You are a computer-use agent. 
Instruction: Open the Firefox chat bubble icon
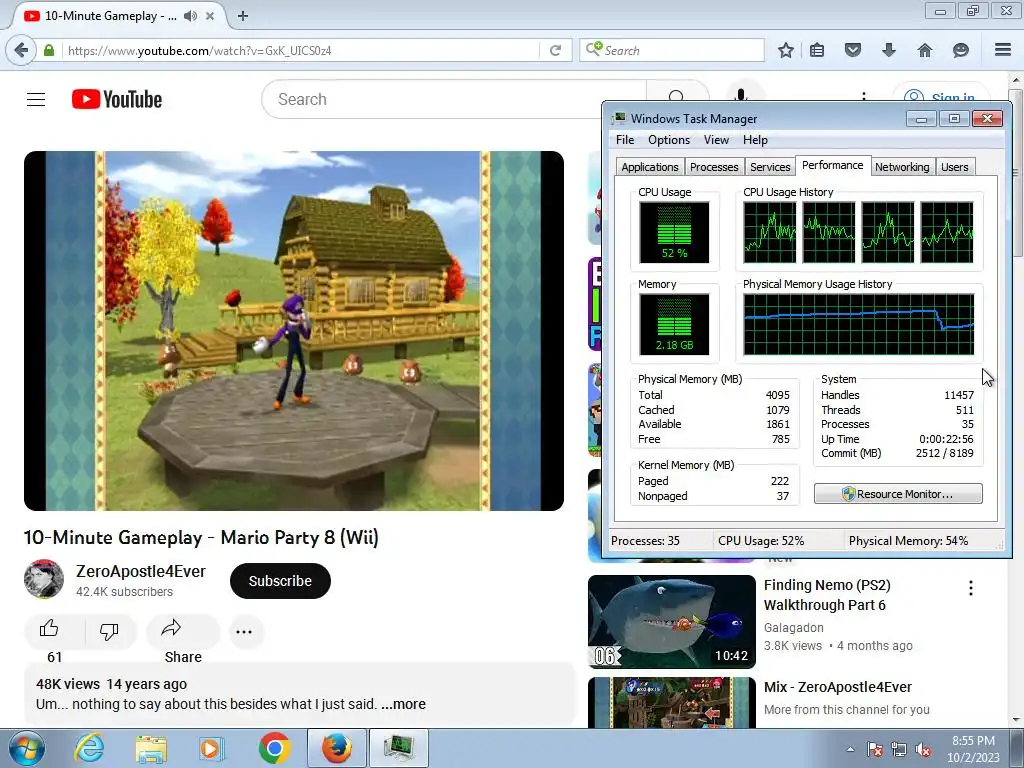point(961,50)
